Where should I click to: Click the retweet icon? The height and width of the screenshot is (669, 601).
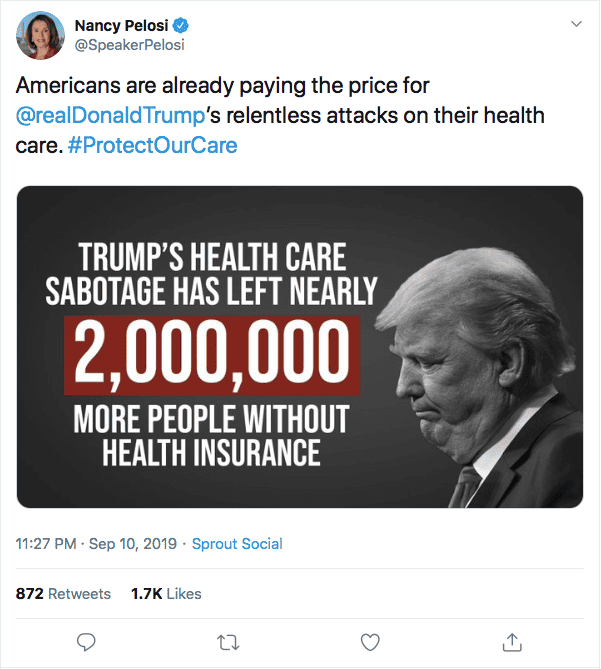tap(229, 640)
